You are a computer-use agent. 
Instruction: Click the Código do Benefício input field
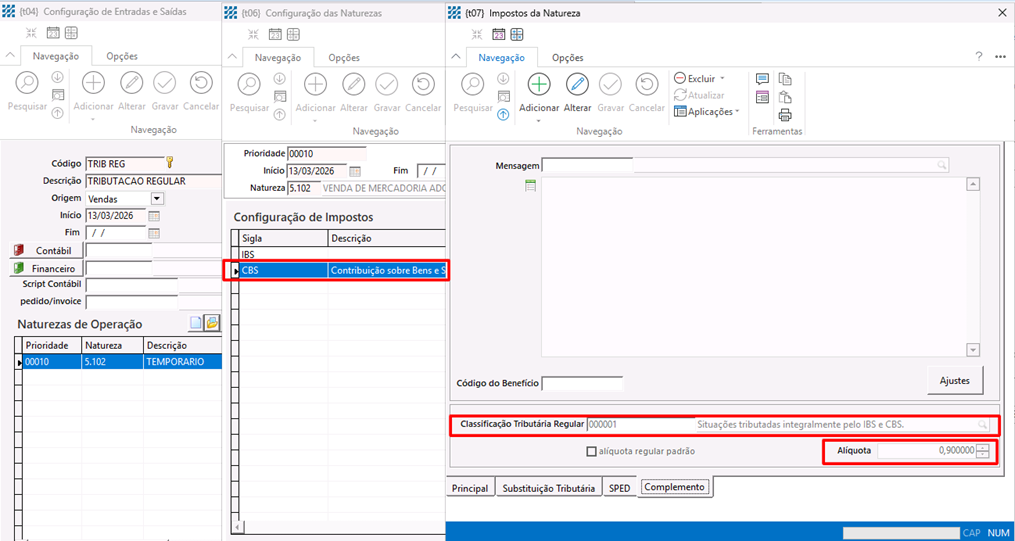coord(582,383)
